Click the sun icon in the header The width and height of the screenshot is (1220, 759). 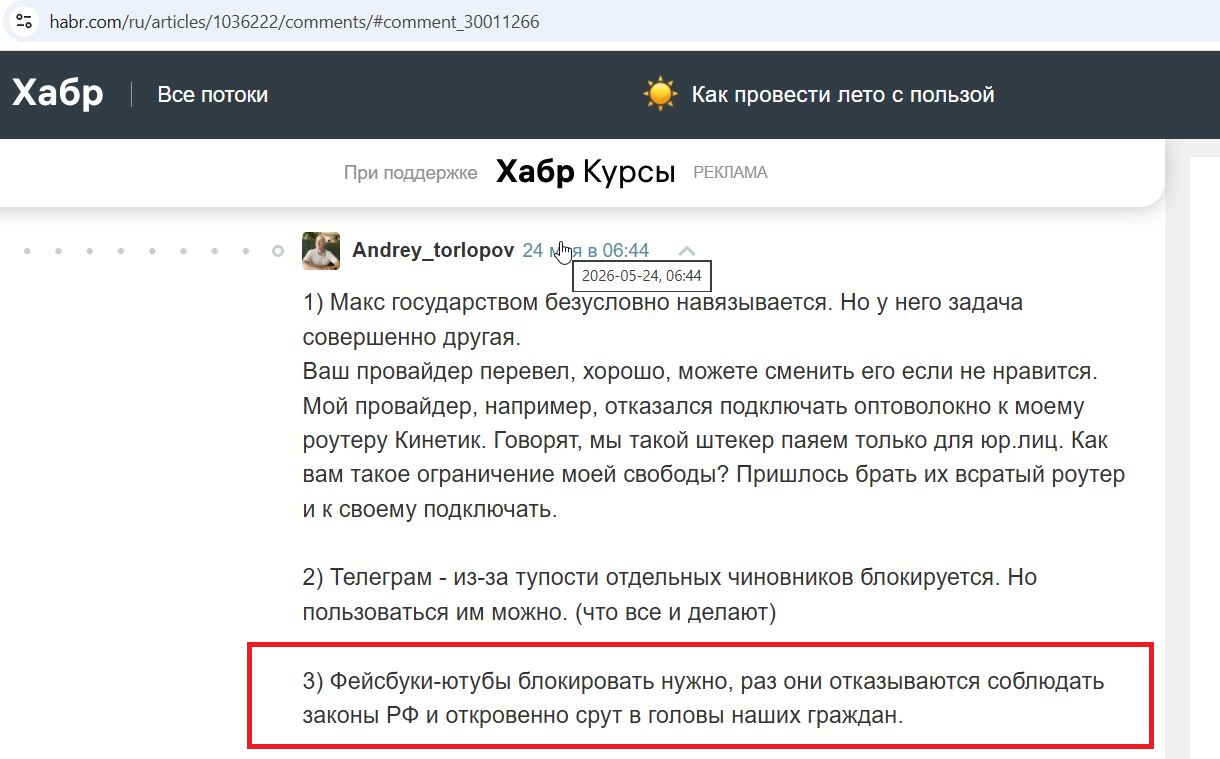(660, 95)
